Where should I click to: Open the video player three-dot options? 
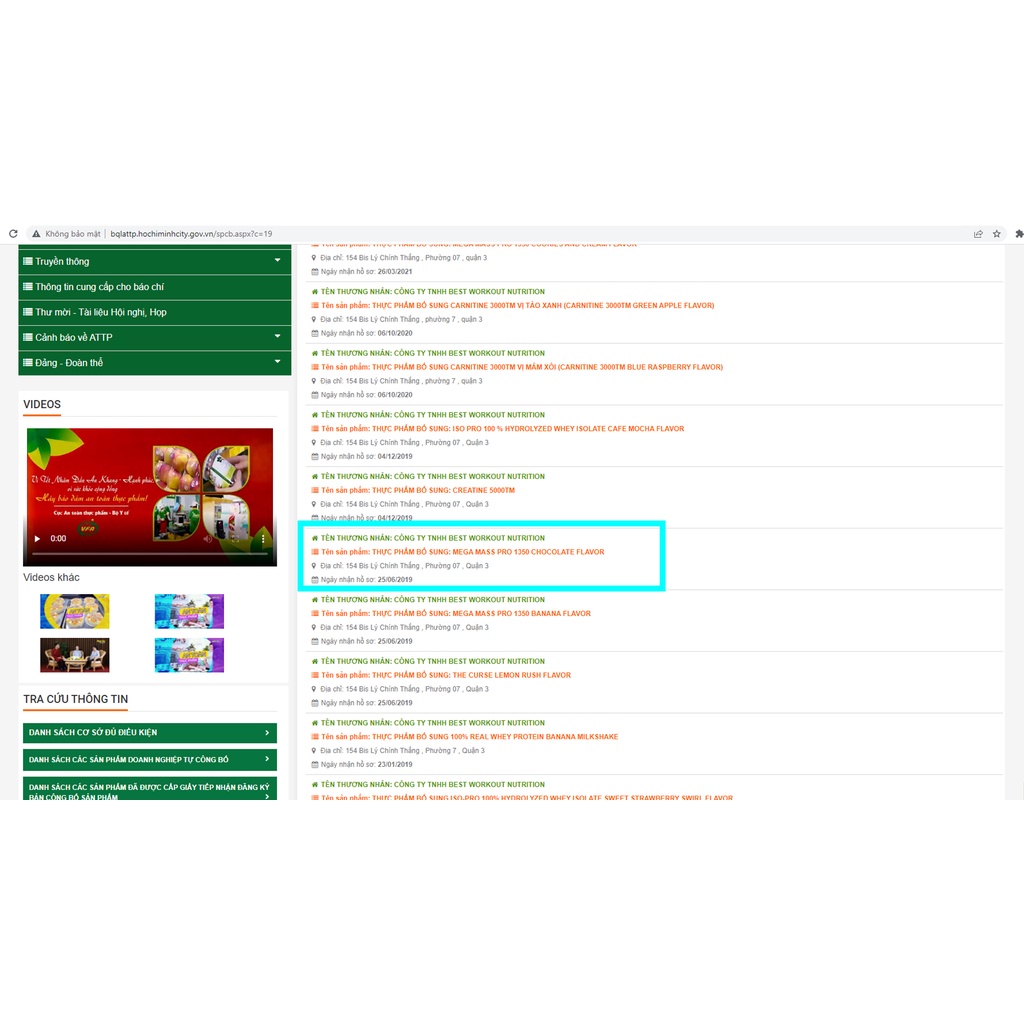pos(264,538)
